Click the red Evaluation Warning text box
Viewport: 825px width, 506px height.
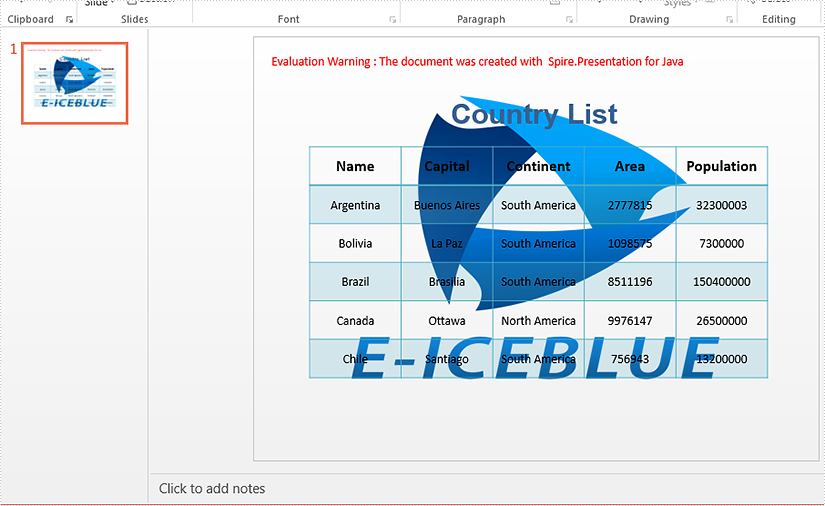[477, 62]
